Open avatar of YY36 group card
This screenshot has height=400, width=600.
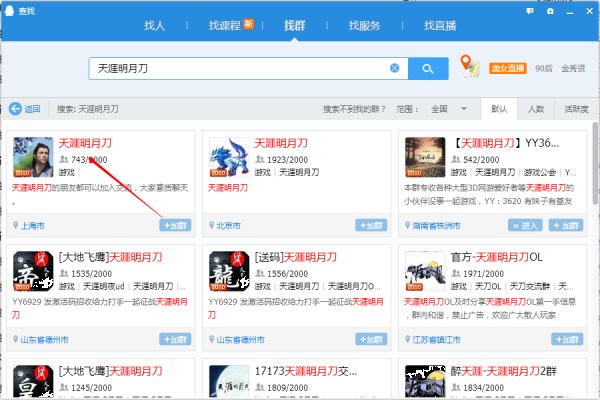(x=425, y=157)
